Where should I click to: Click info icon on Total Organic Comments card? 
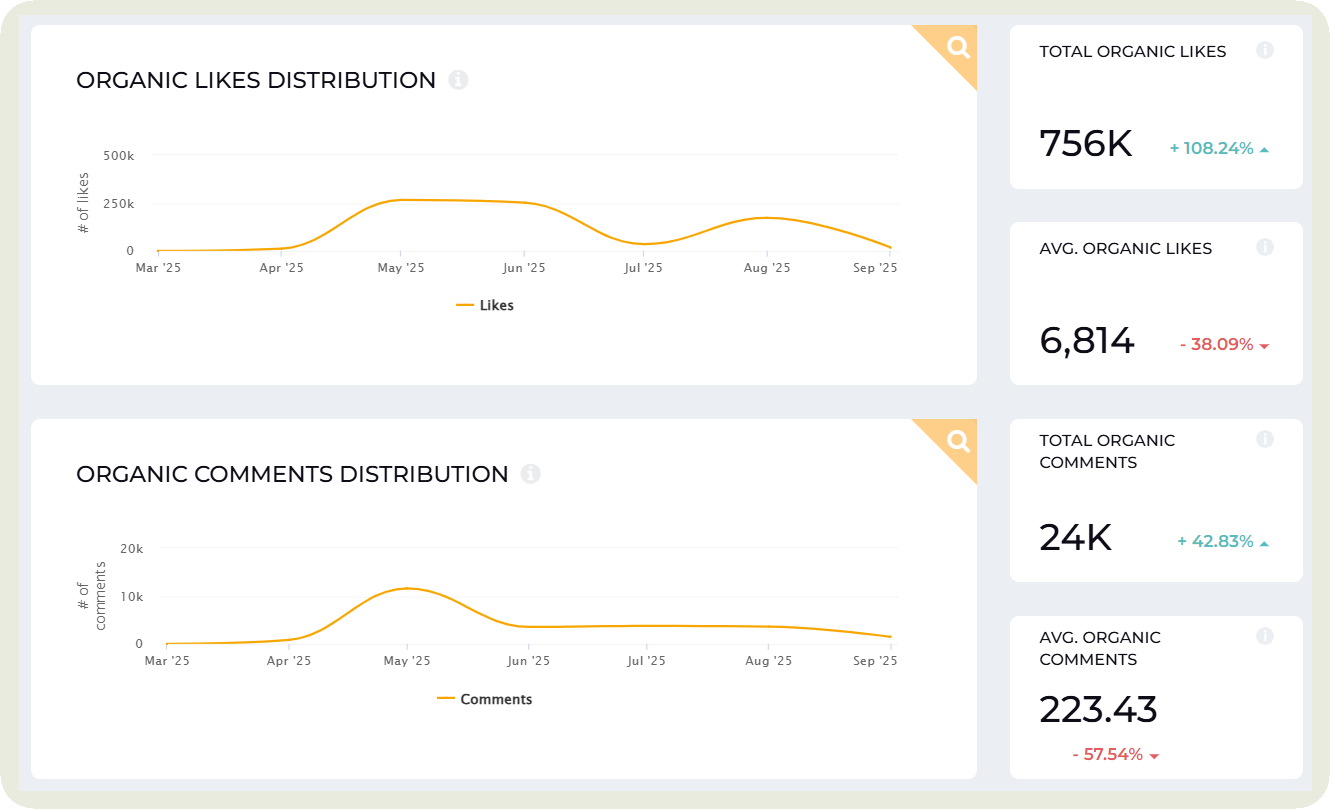tap(1265, 439)
